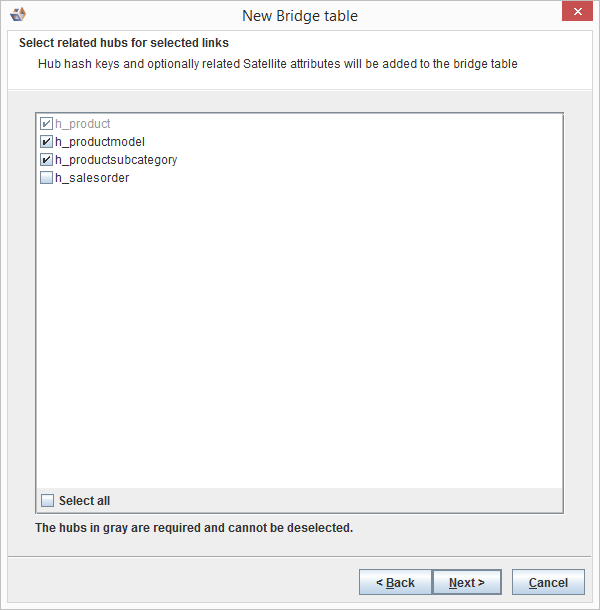Tick the Select all checkbox
The width and height of the screenshot is (600, 610).
click(x=47, y=500)
